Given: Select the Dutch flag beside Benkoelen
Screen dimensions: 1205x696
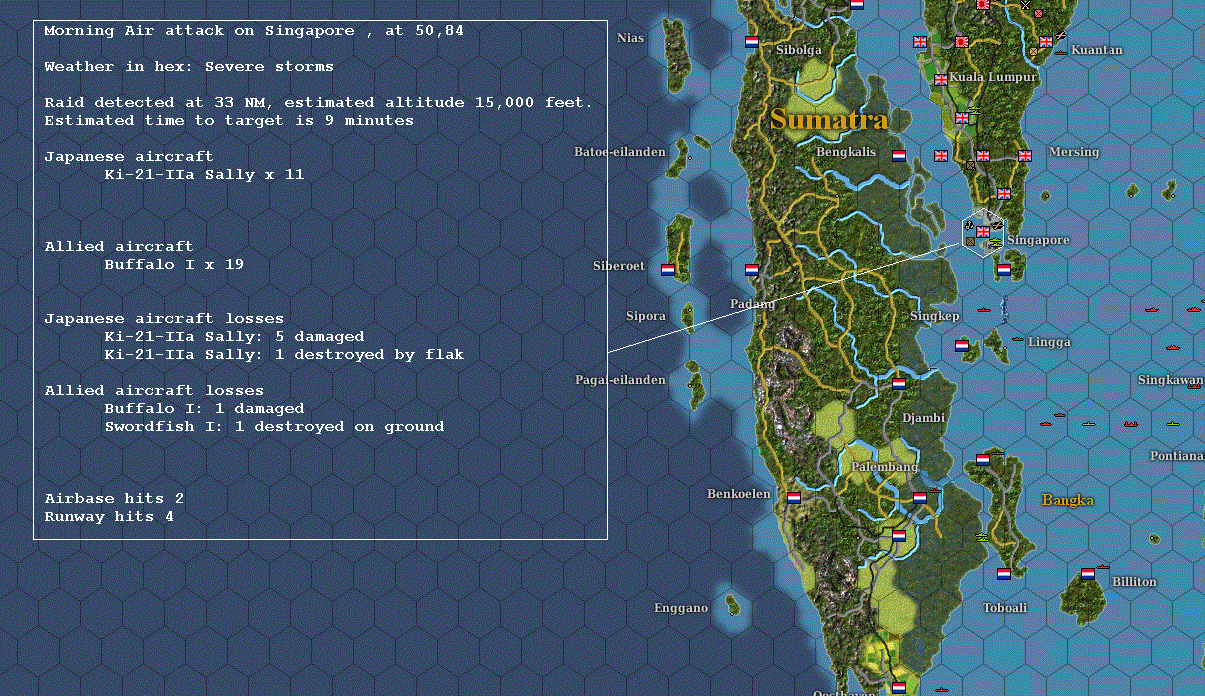Looking at the screenshot, I should coord(793,497).
